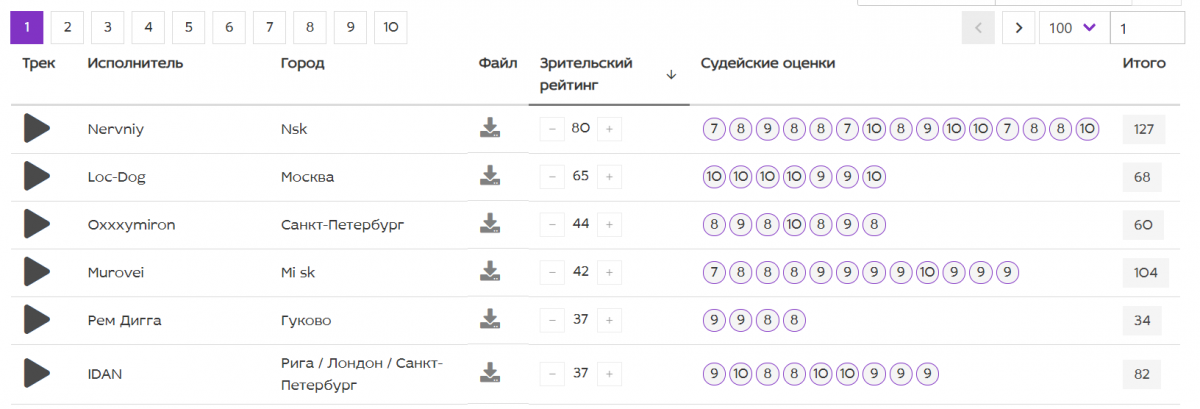Image resolution: width=1200 pixels, height=409 pixels.
Task: Download the Nervniy track file
Action: (x=489, y=128)
